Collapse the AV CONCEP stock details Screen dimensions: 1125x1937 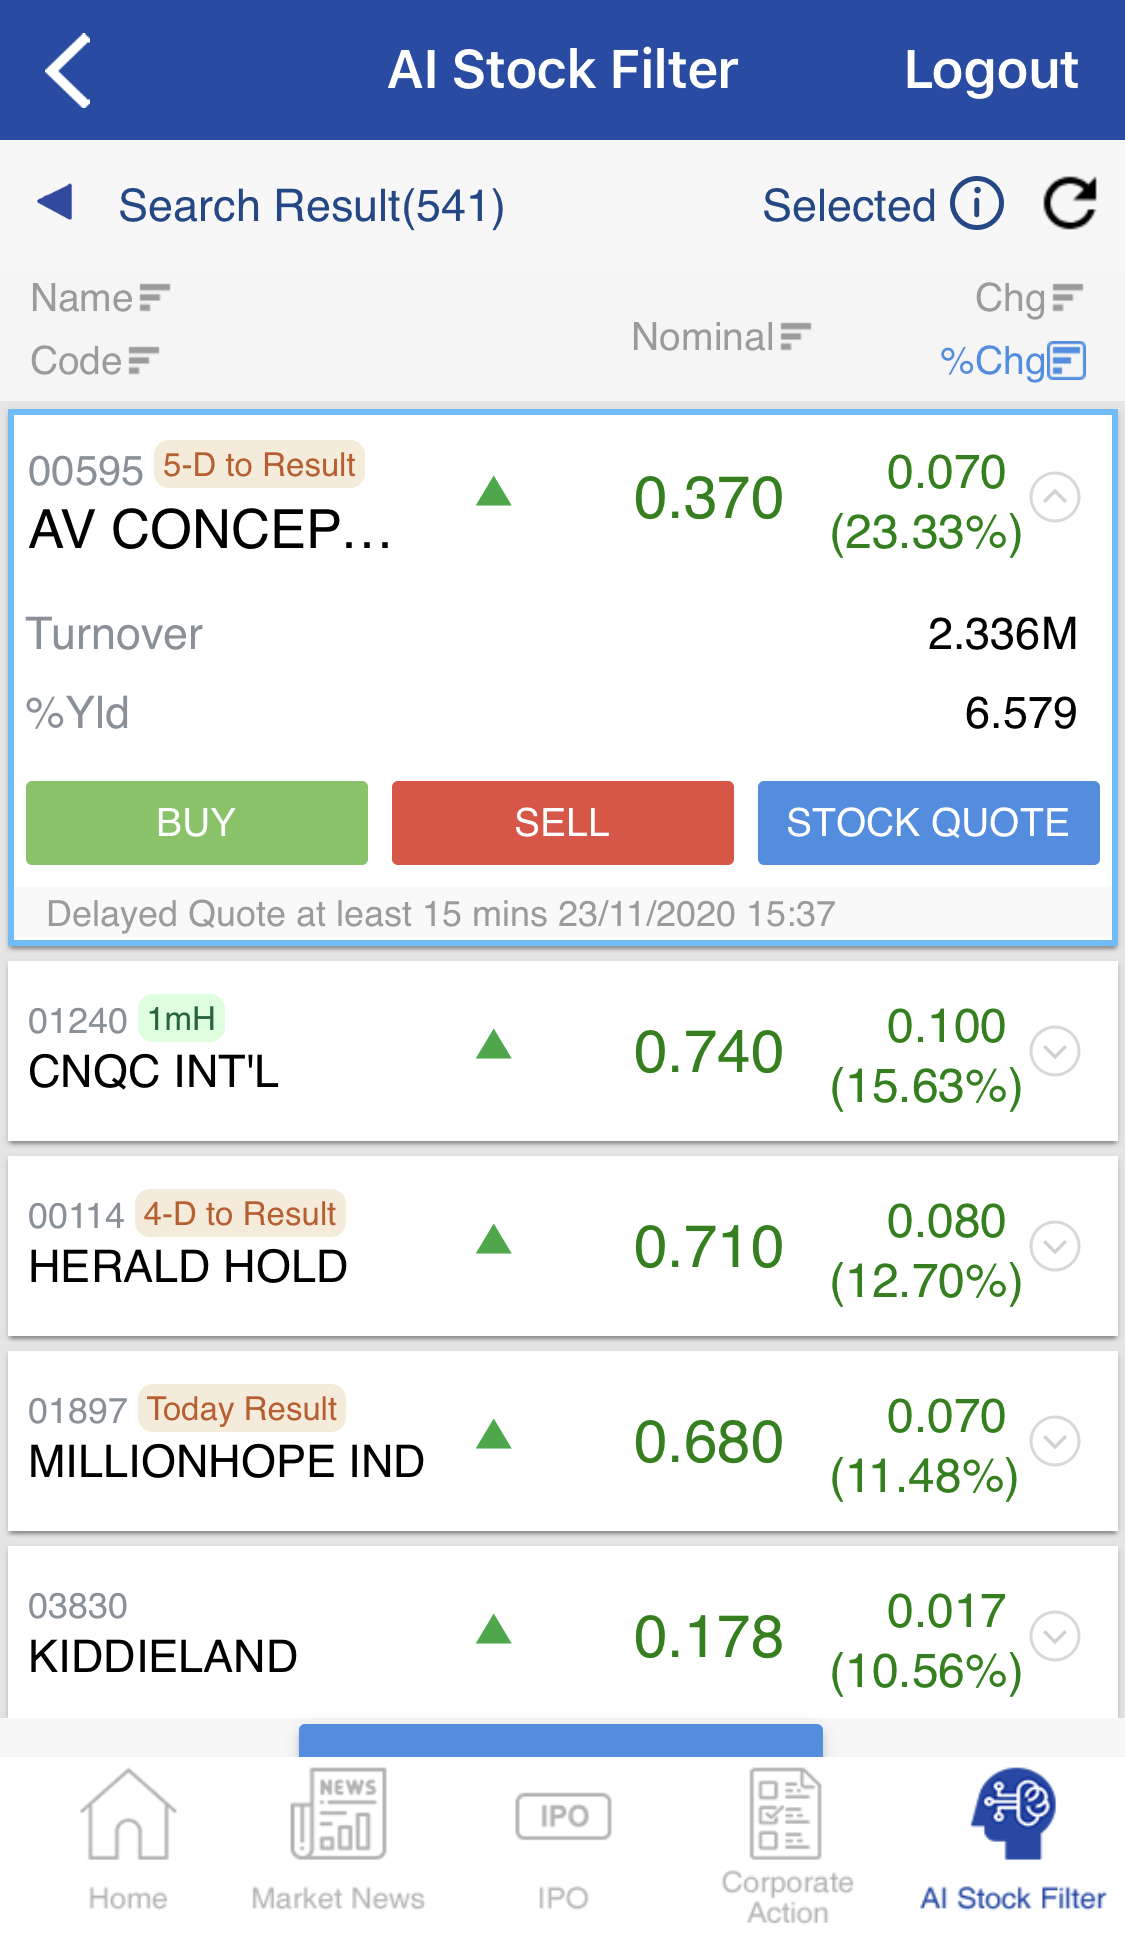tap(1055, 497)
